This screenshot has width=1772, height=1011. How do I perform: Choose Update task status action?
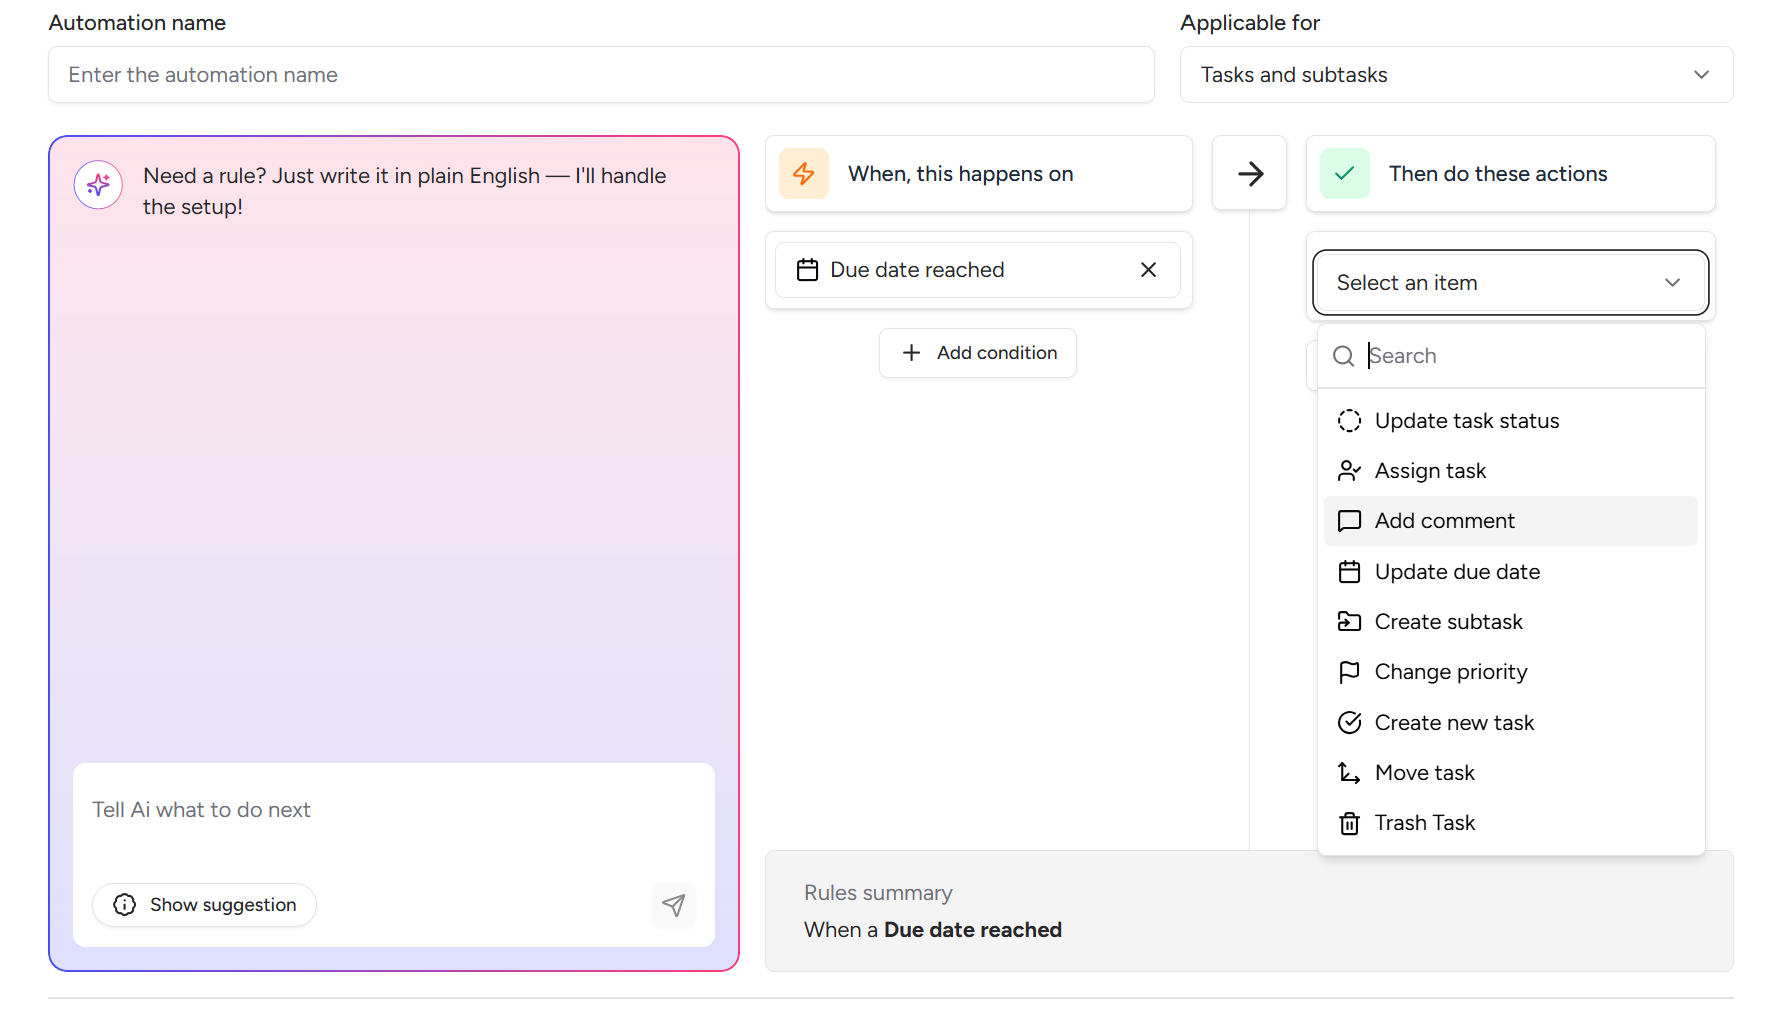[1466, 421]
